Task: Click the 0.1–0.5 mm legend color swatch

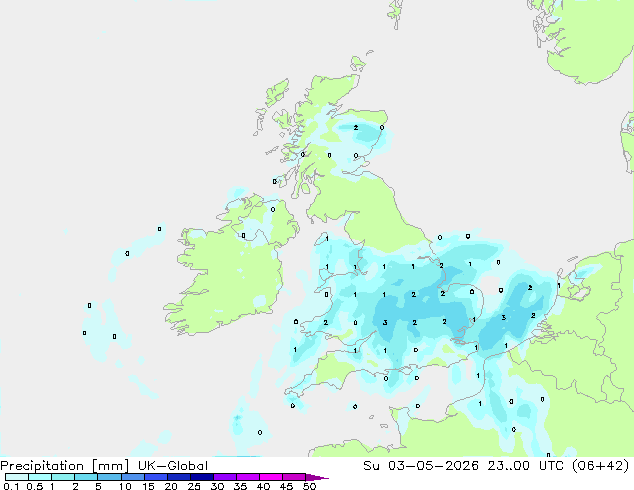Action: click(17, 477)
